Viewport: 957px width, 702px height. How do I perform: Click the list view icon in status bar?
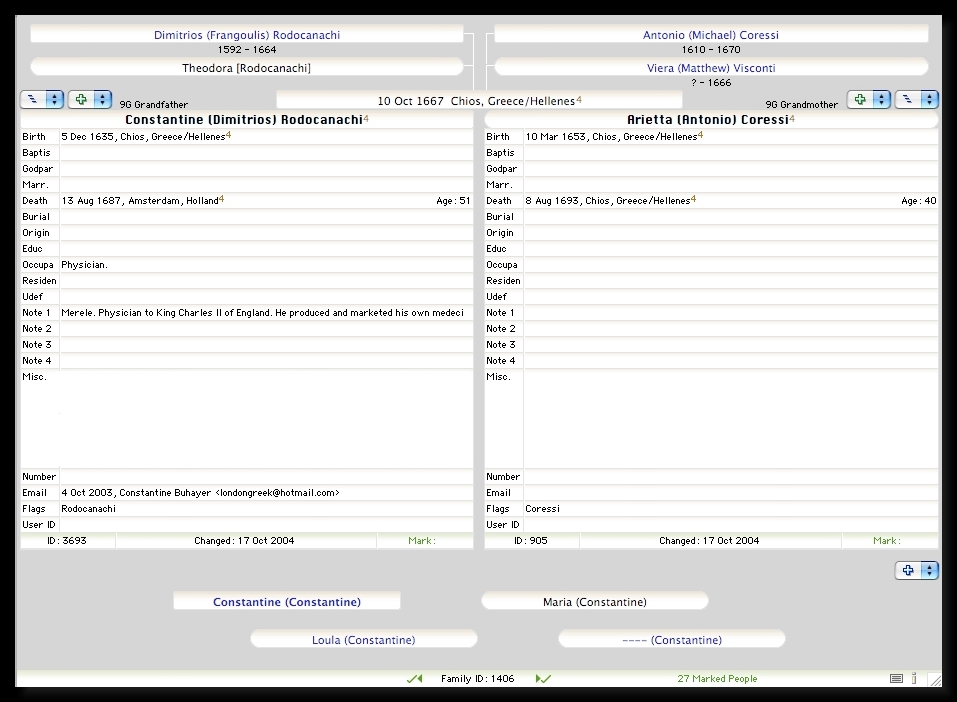(x=896, y=679)
